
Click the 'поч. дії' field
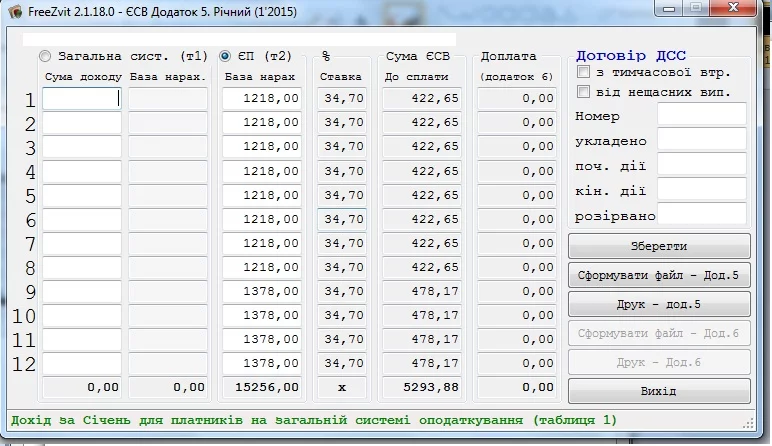(702, 164)
